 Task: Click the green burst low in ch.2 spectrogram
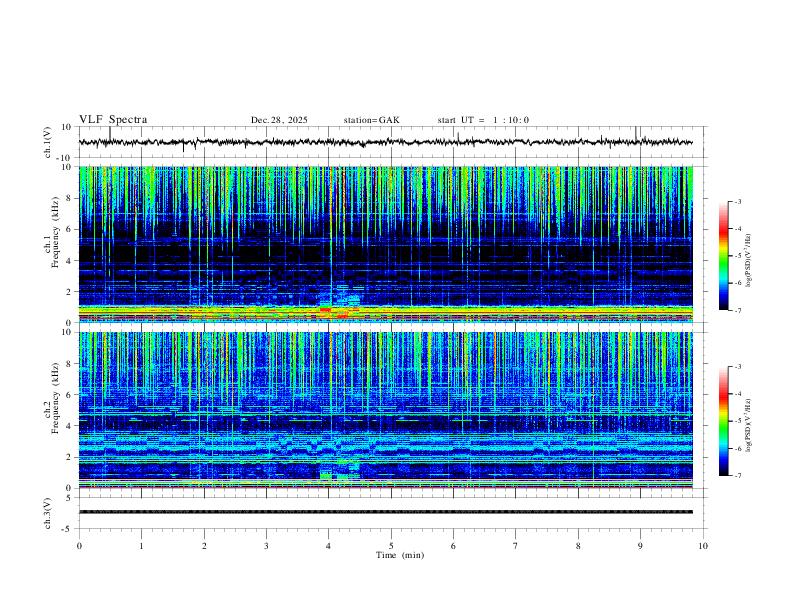327,476
